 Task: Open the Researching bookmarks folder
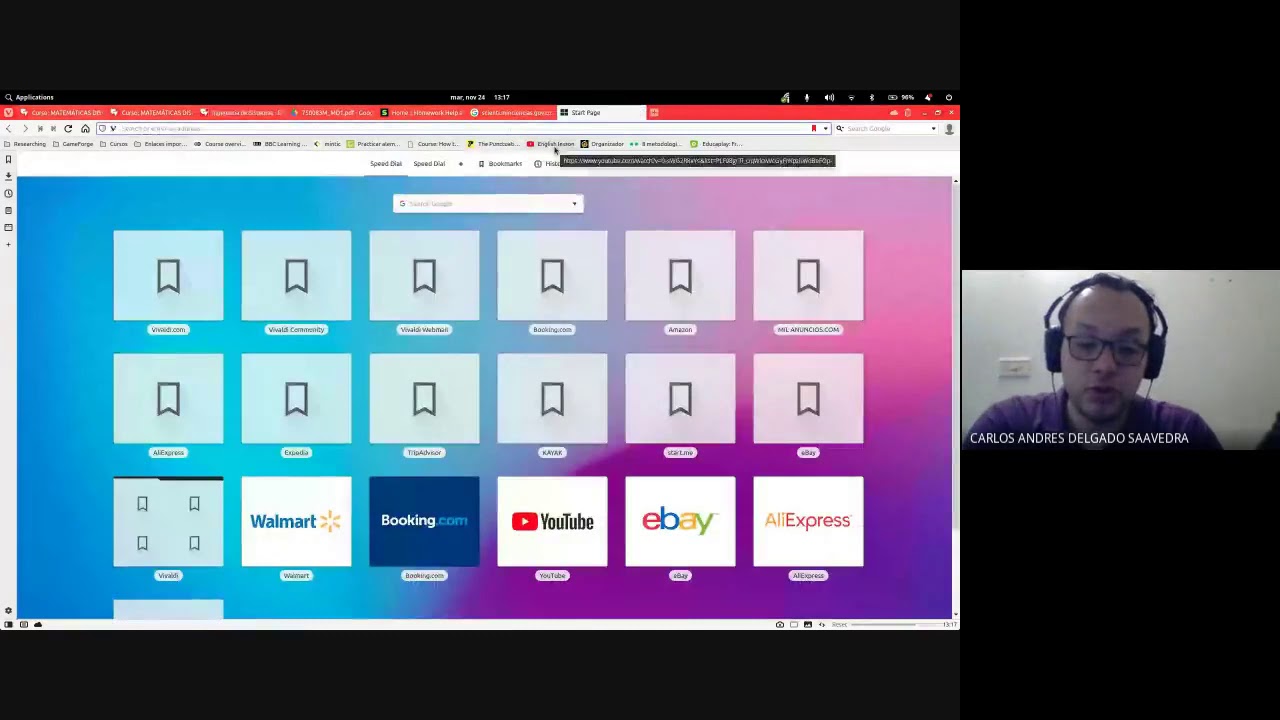click(26, 144)
